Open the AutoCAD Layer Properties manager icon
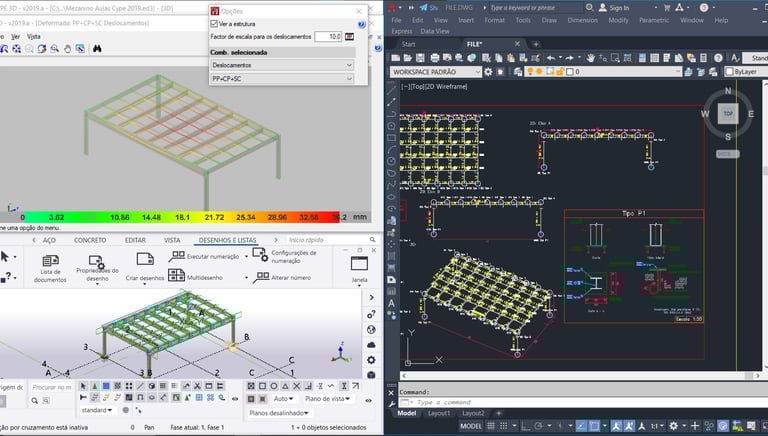The image size is (768, 436). (x=518, y=72)
